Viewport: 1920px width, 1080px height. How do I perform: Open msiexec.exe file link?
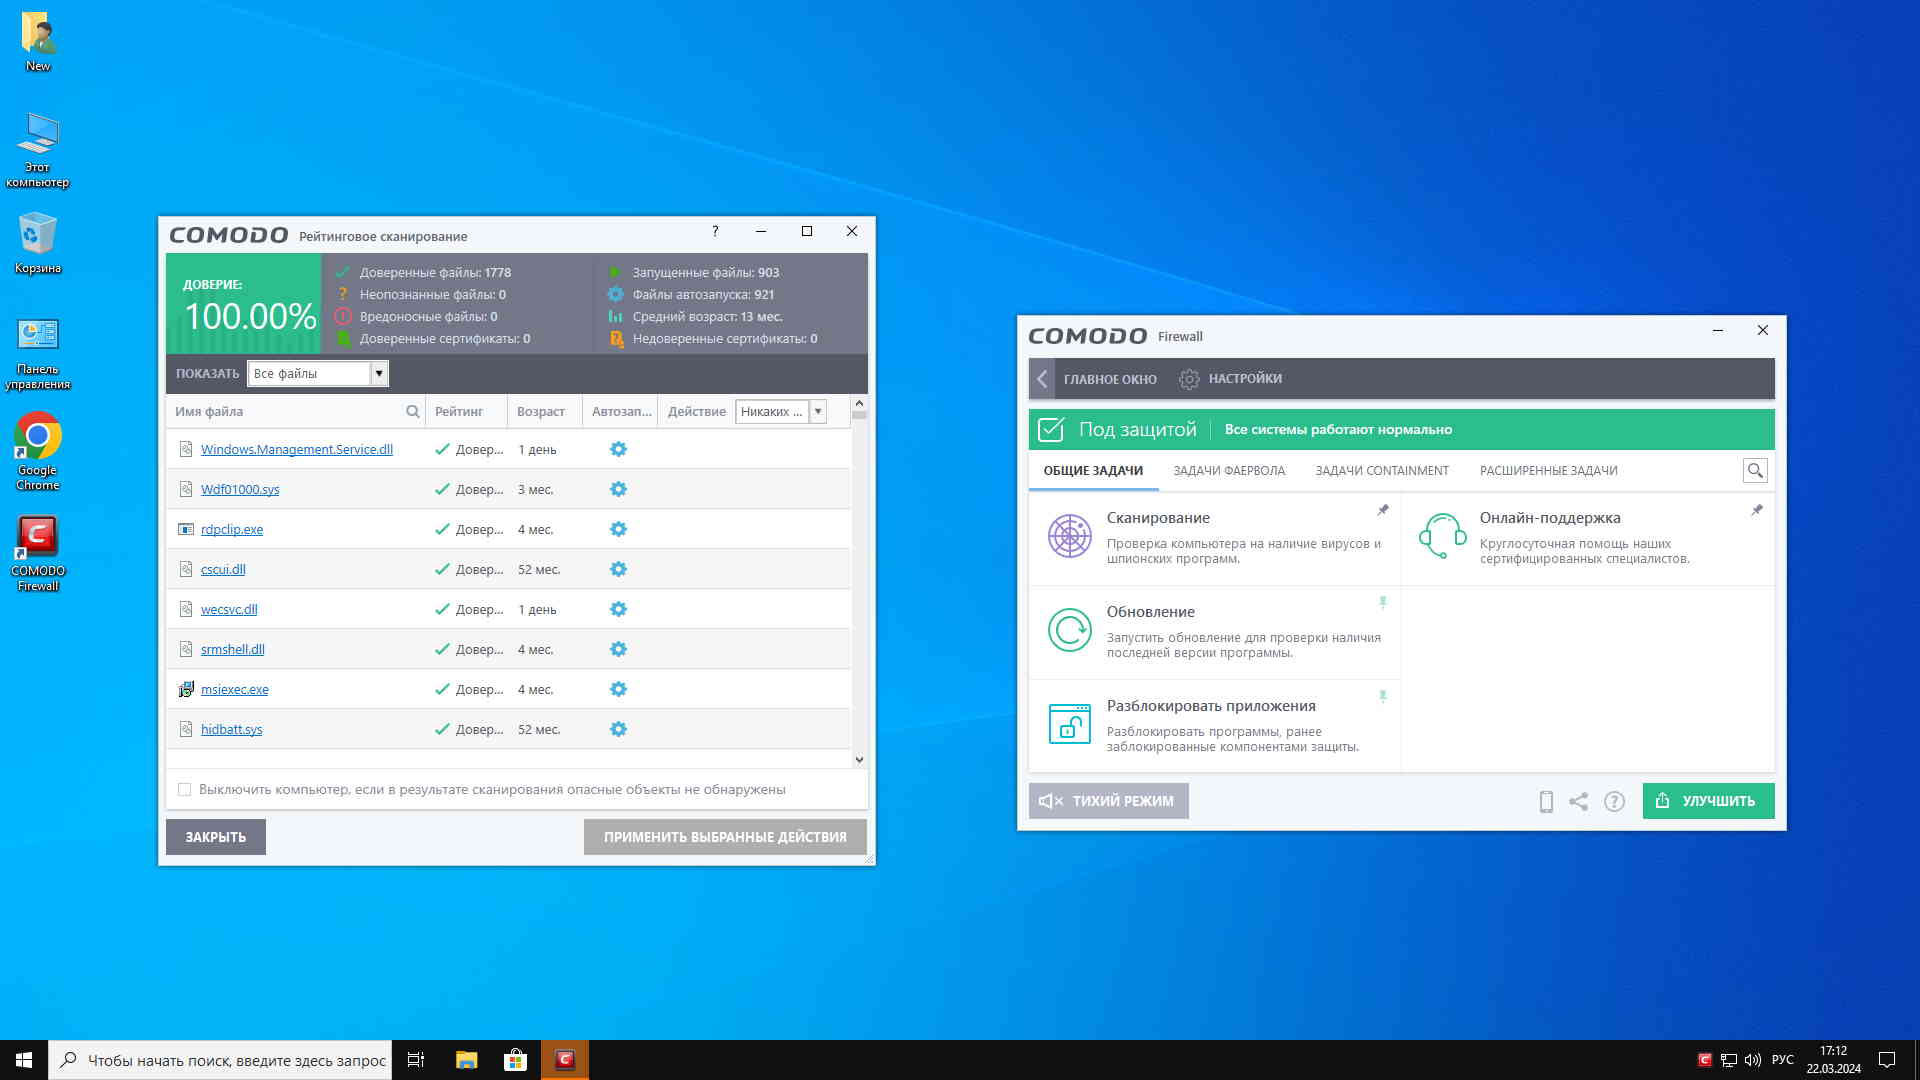[x=234, y=689]
